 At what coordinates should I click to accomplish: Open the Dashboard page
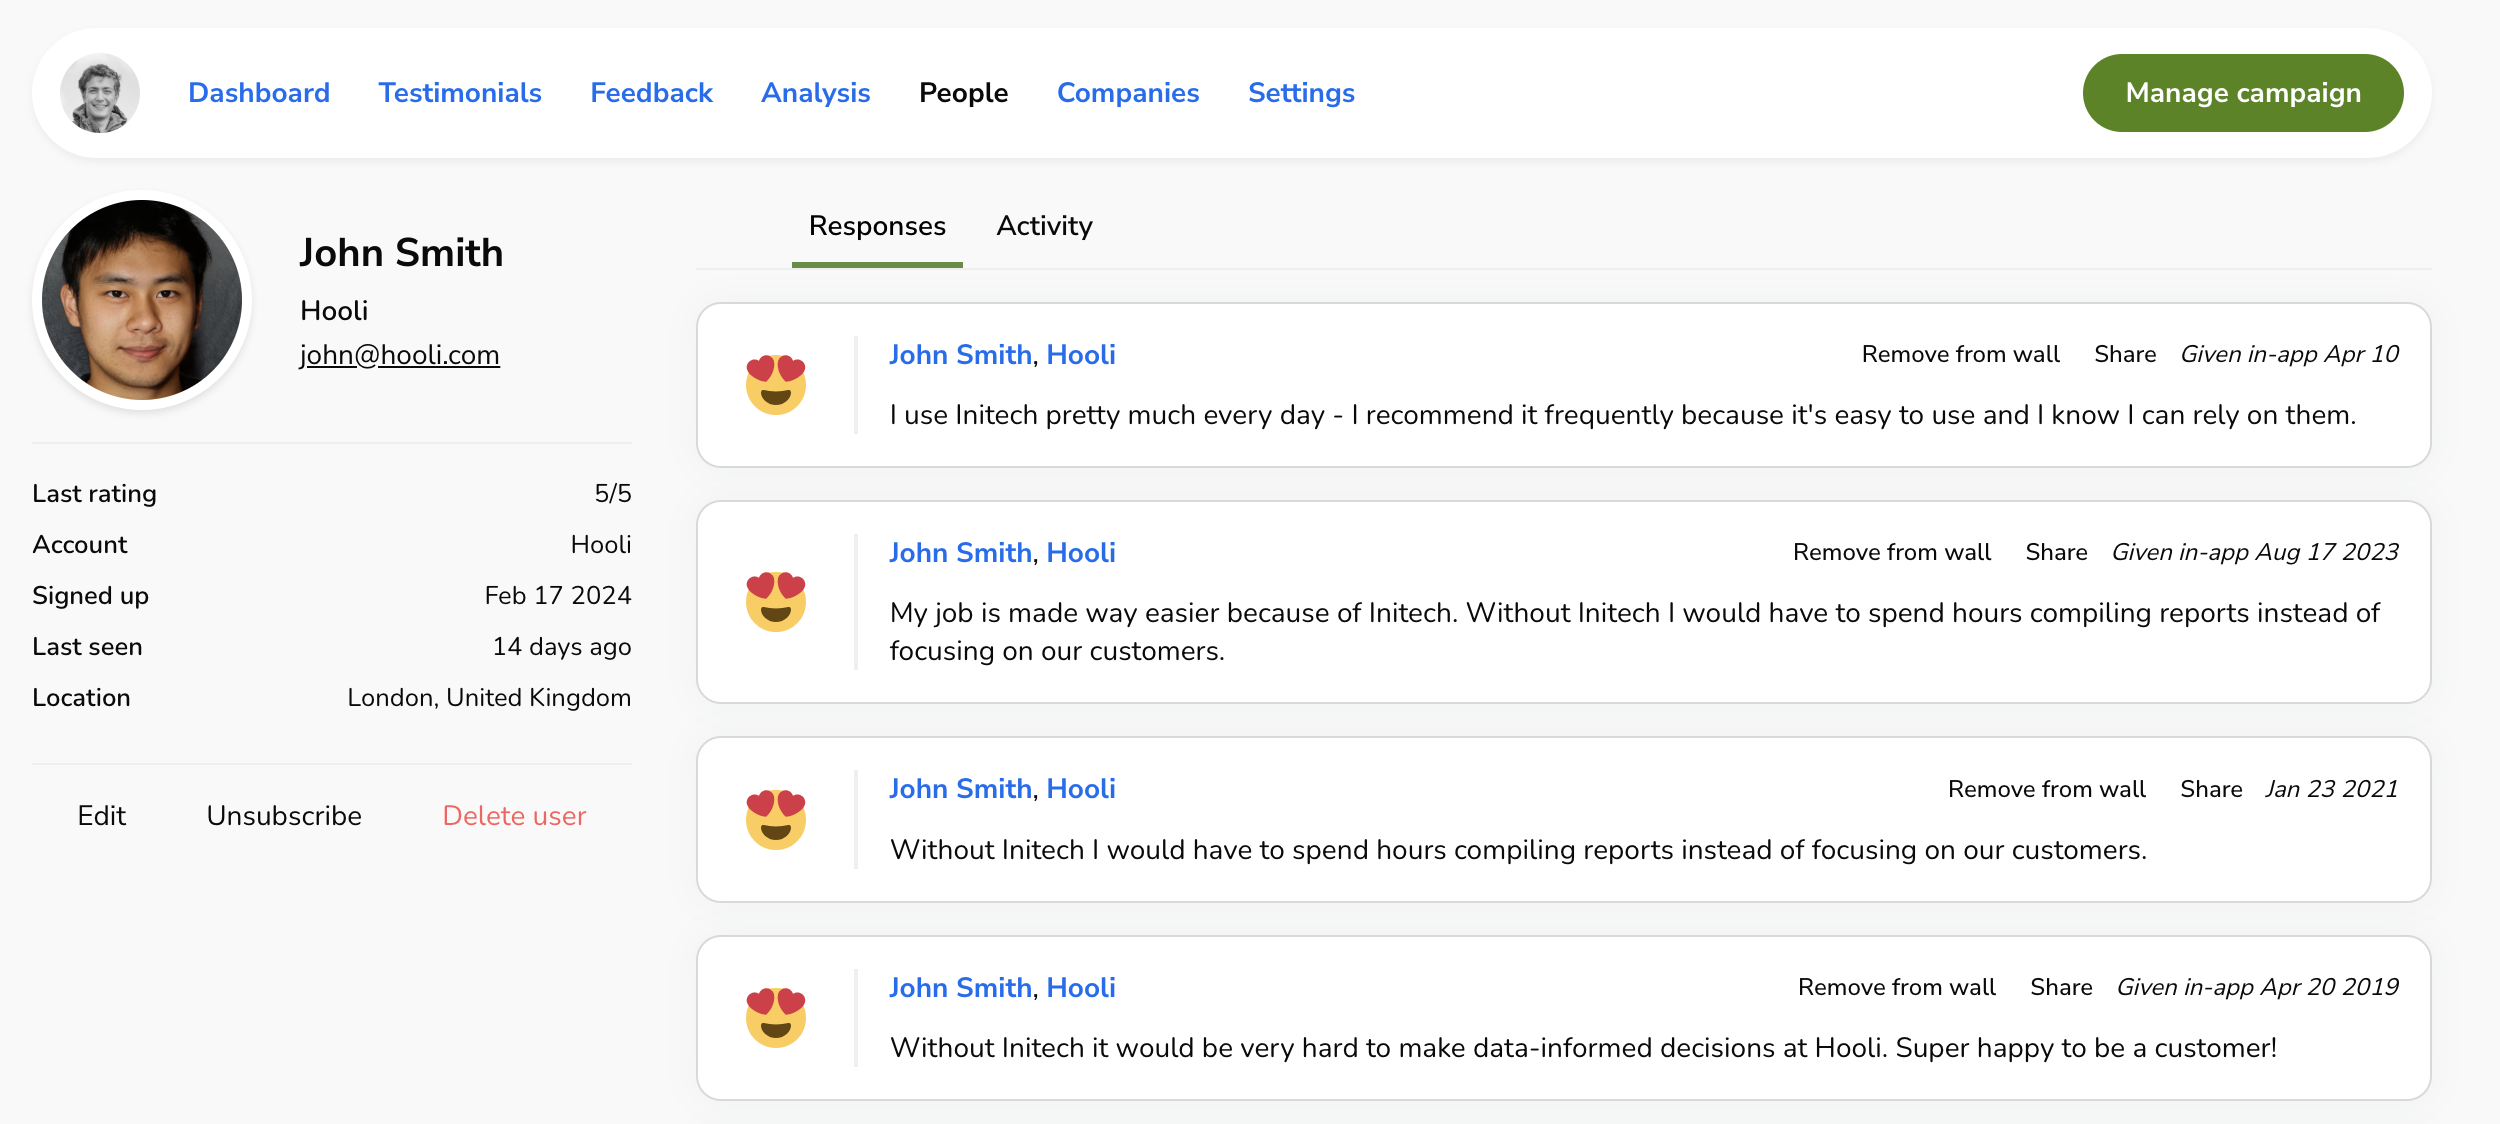(x=259, y=93)
